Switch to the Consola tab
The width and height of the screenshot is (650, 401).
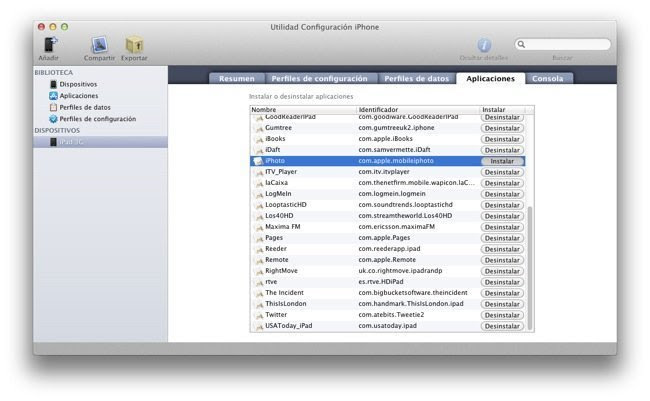pos(548,78)
